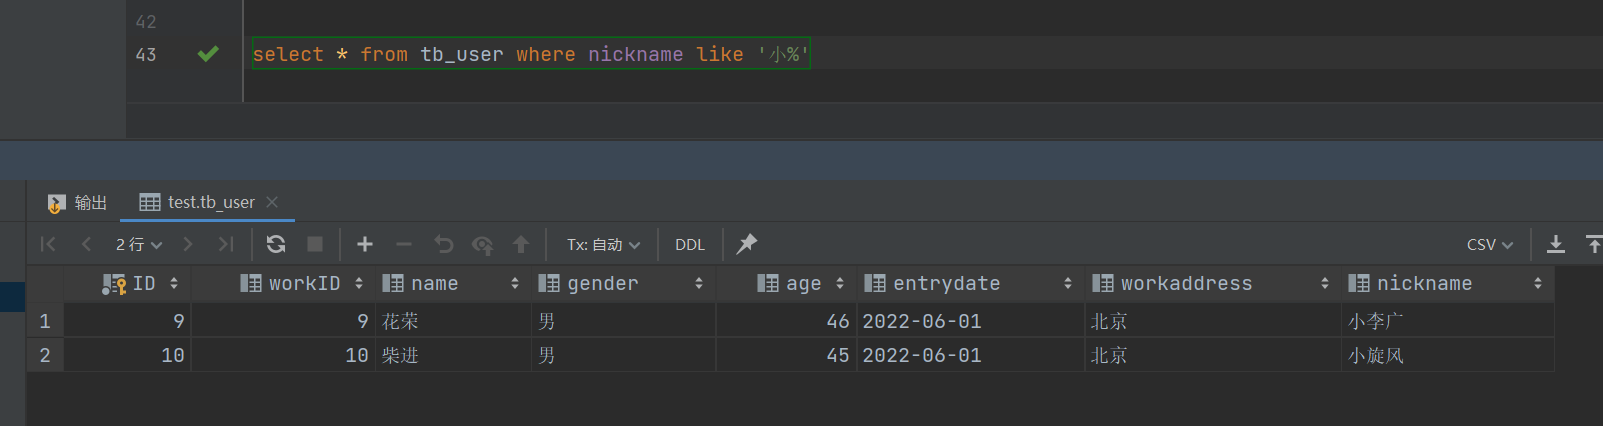Reload the query result data
This screenshot has height=426, width=1603.
276,244
